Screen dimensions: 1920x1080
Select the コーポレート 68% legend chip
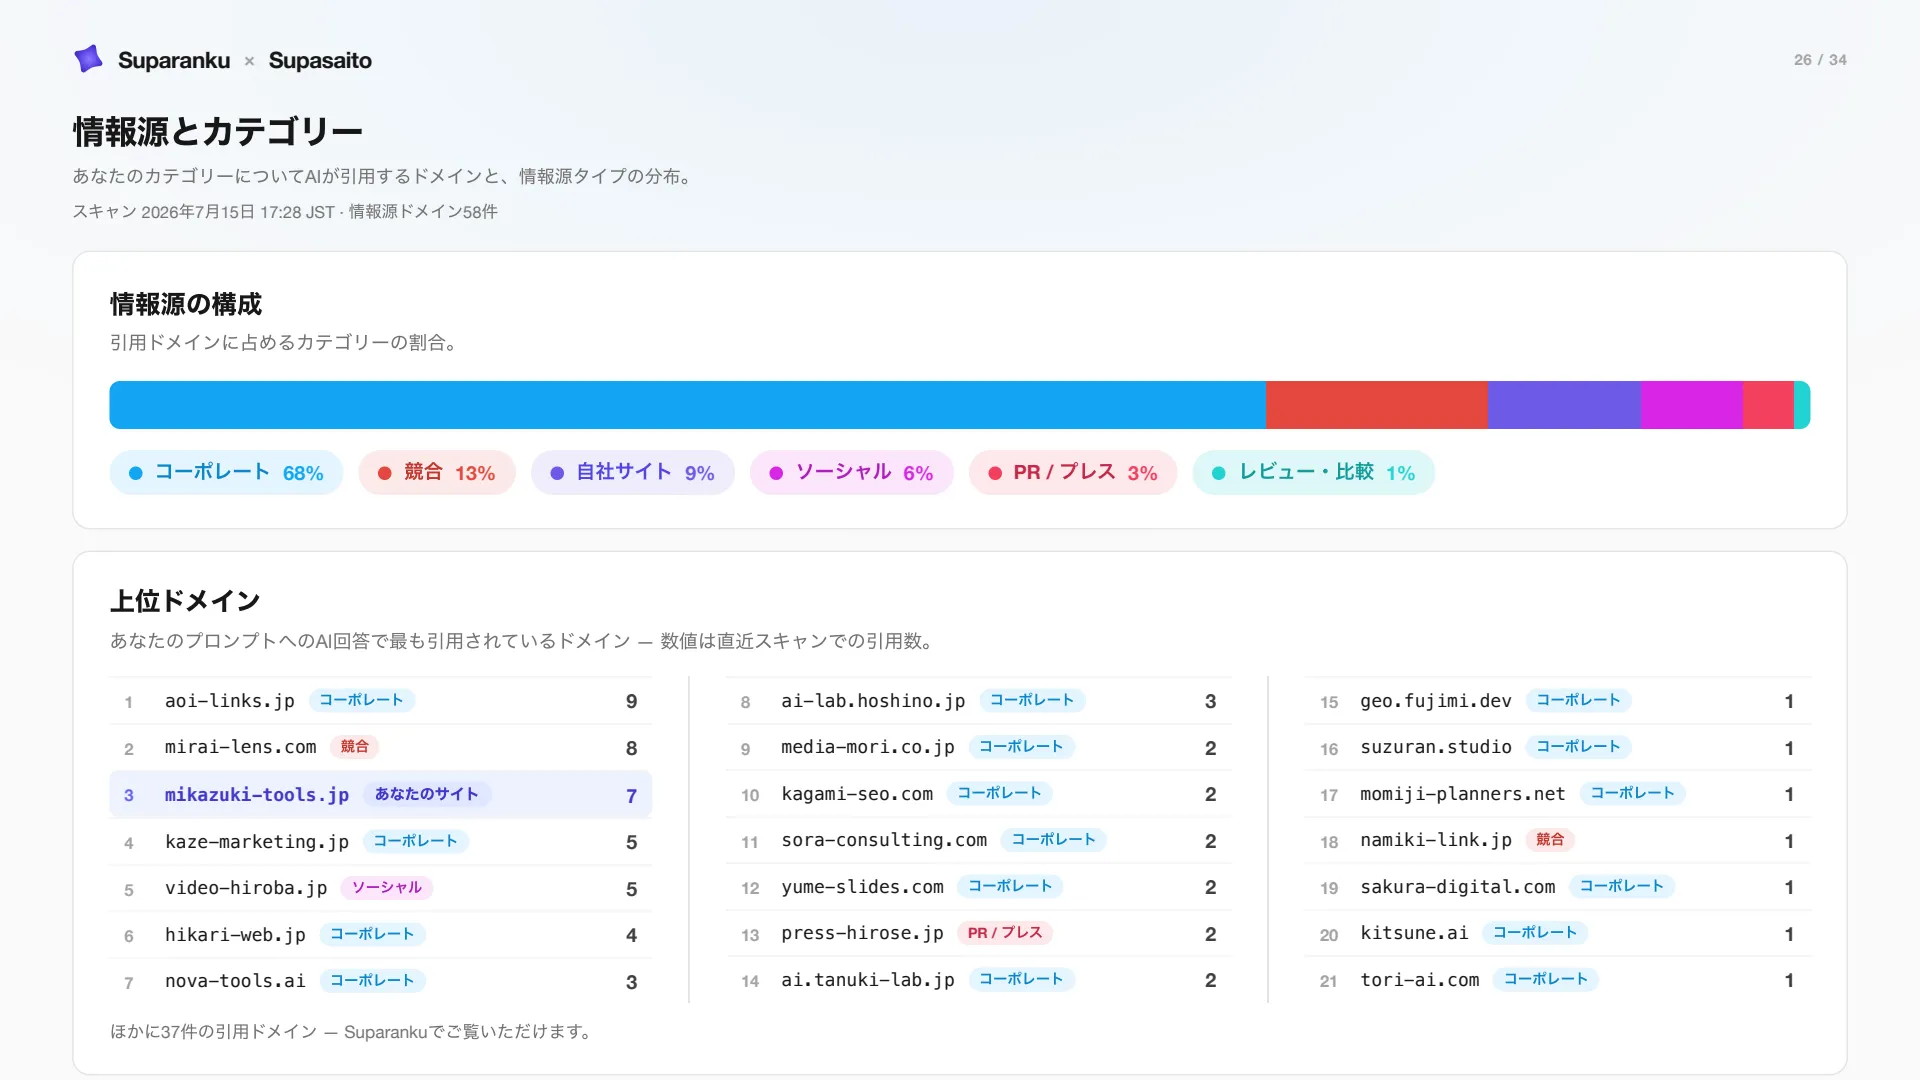click(x=226, y=473)
